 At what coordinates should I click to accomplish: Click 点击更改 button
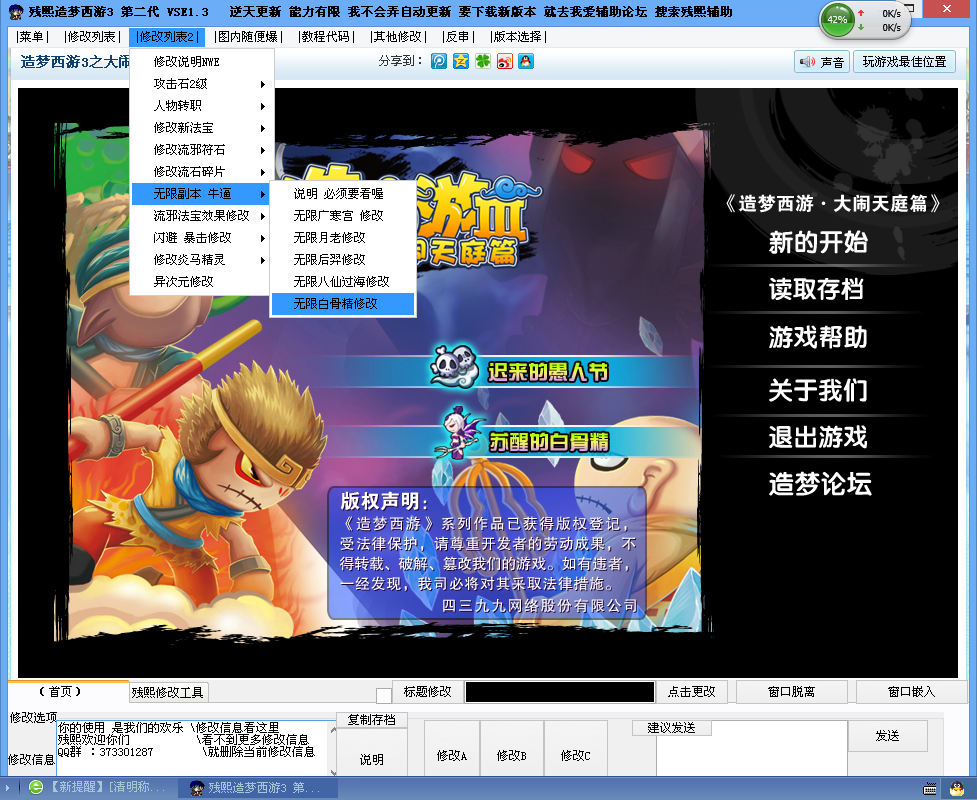pyautogui.click(x=692, y=692)
